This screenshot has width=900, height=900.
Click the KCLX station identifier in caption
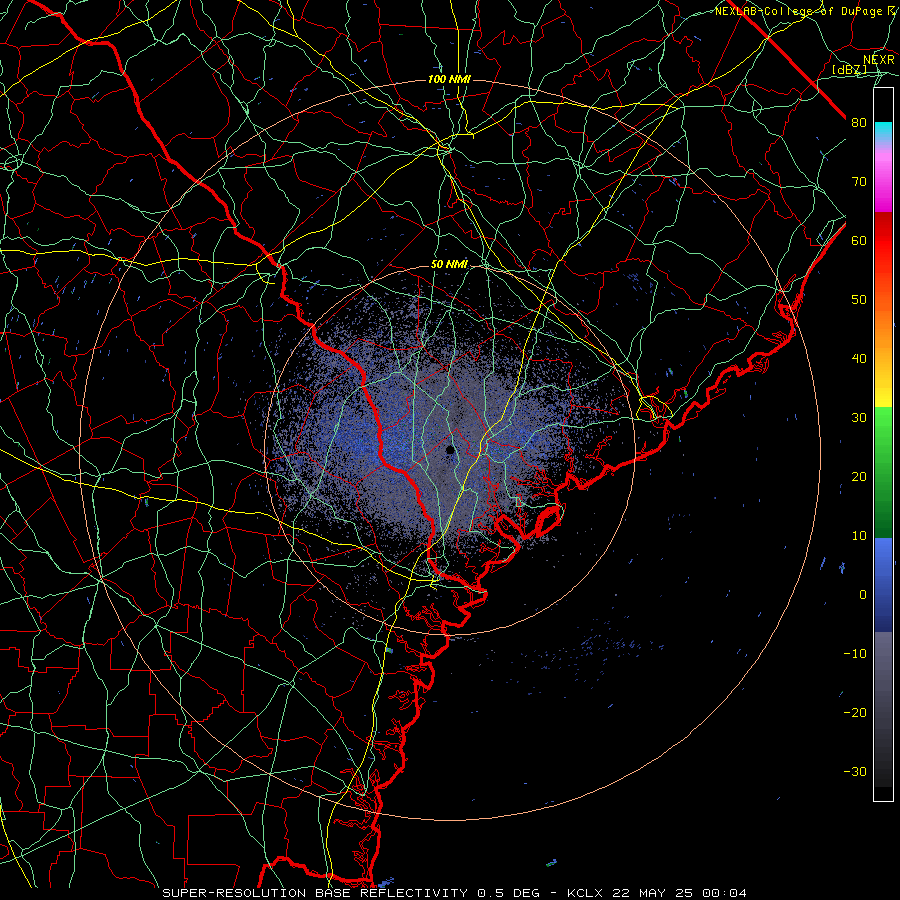tap(584, 893)
